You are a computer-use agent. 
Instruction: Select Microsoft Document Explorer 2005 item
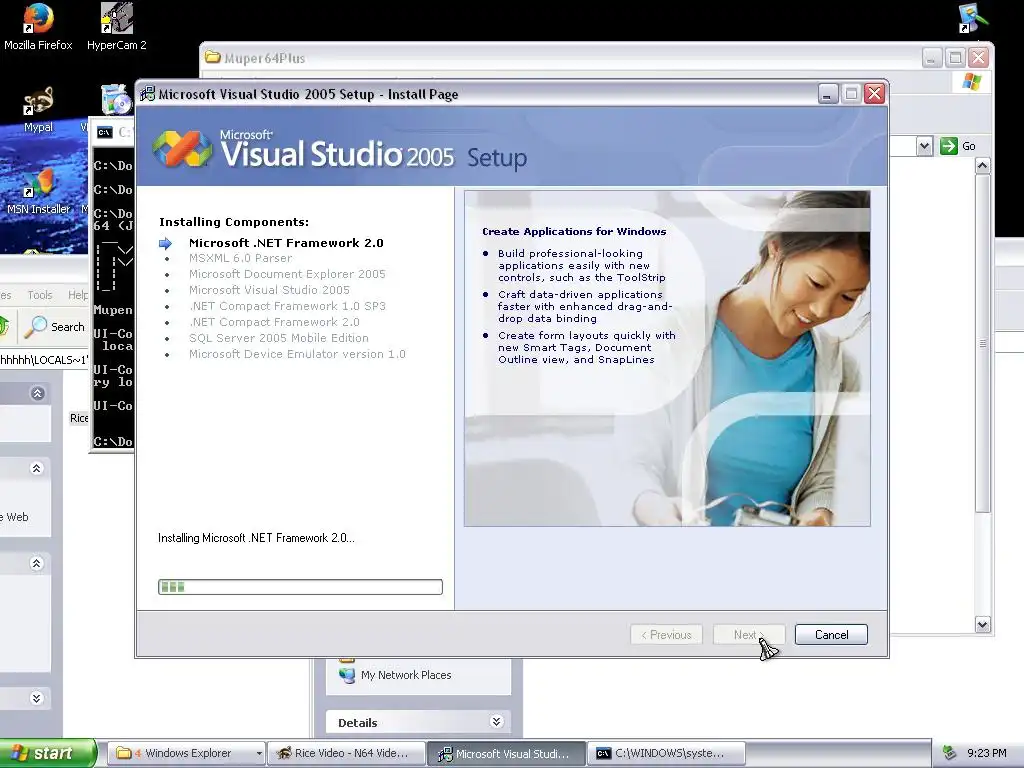tap(287, 274)
